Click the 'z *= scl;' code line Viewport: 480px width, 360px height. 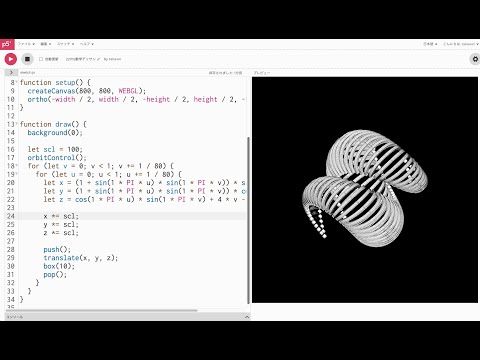point(61,232)
